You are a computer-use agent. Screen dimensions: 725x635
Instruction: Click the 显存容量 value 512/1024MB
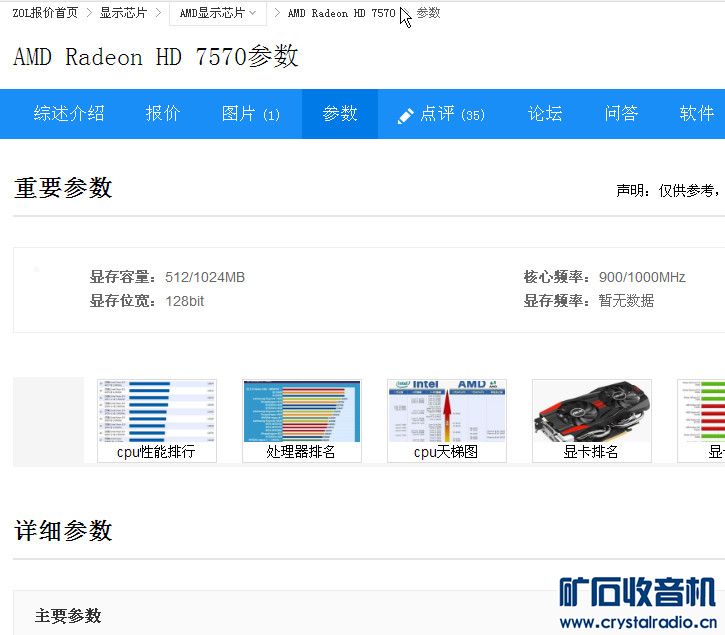pos(205,277)
